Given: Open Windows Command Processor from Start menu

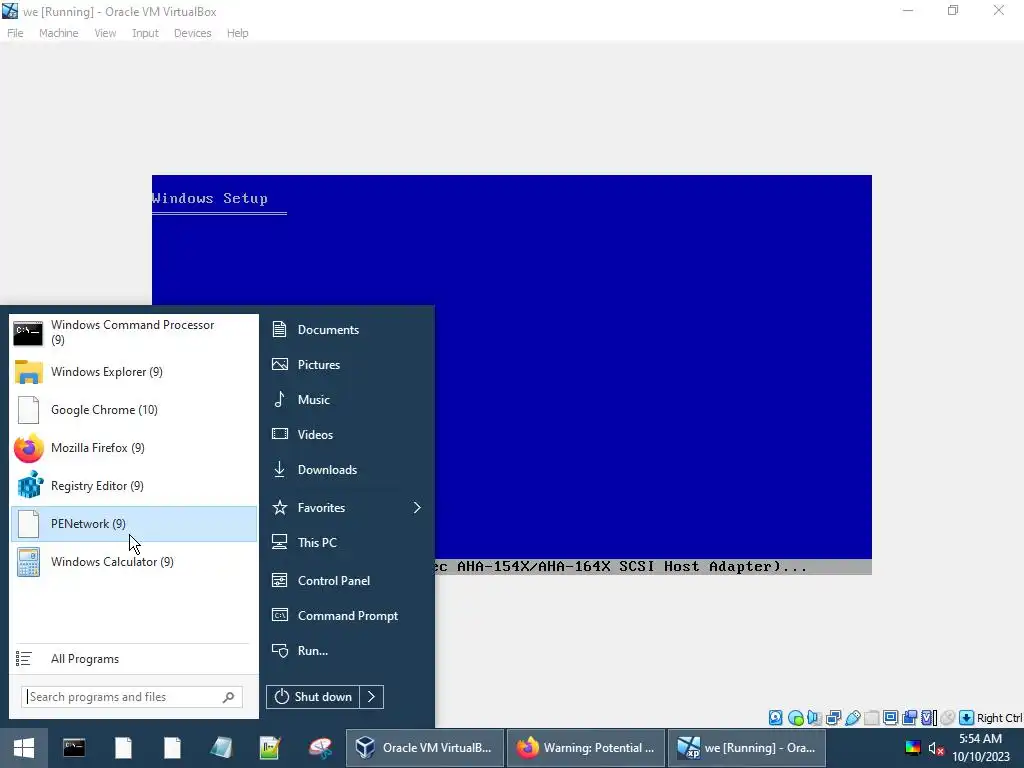Looking at the screenshot, I should coord(134,332).
